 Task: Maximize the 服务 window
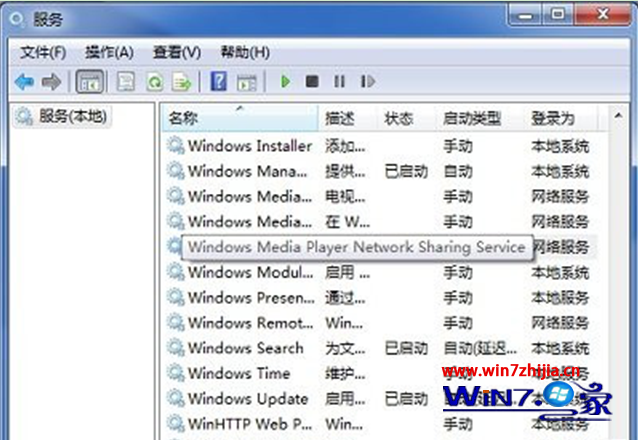(x=558, y=15)
